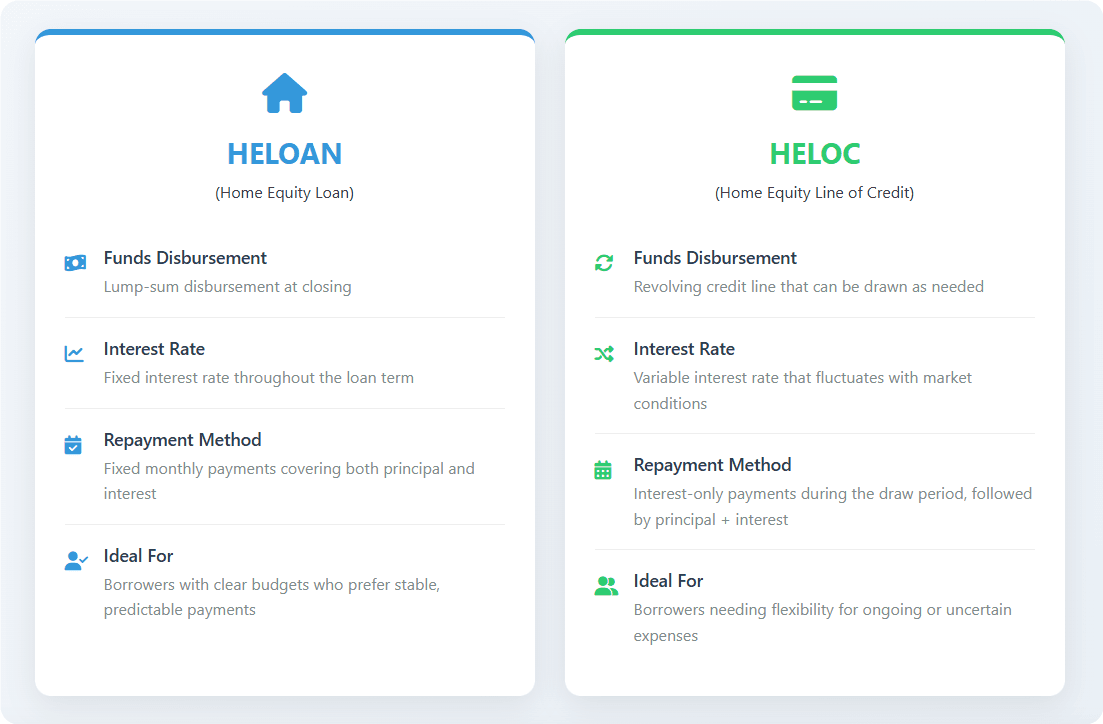Click the green HELOC title
Image resolution: width=1103 pixels, height=724 pixels.
click(x=814, y=154)
